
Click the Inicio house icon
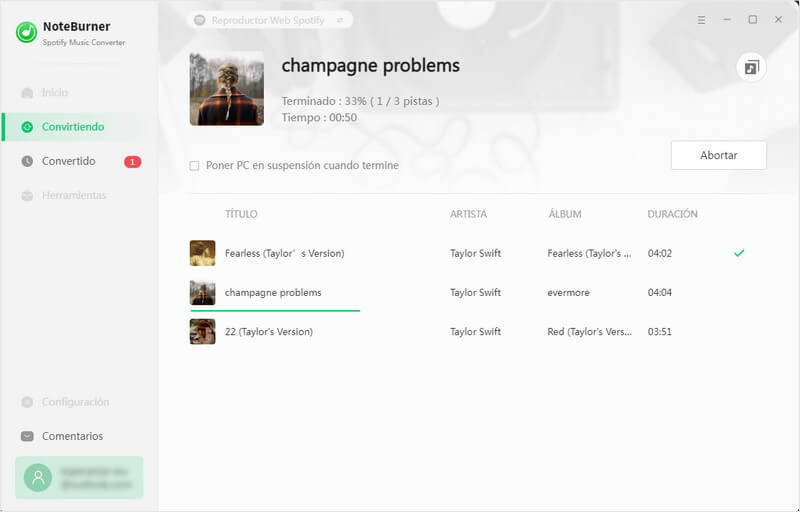coord(27,93)
